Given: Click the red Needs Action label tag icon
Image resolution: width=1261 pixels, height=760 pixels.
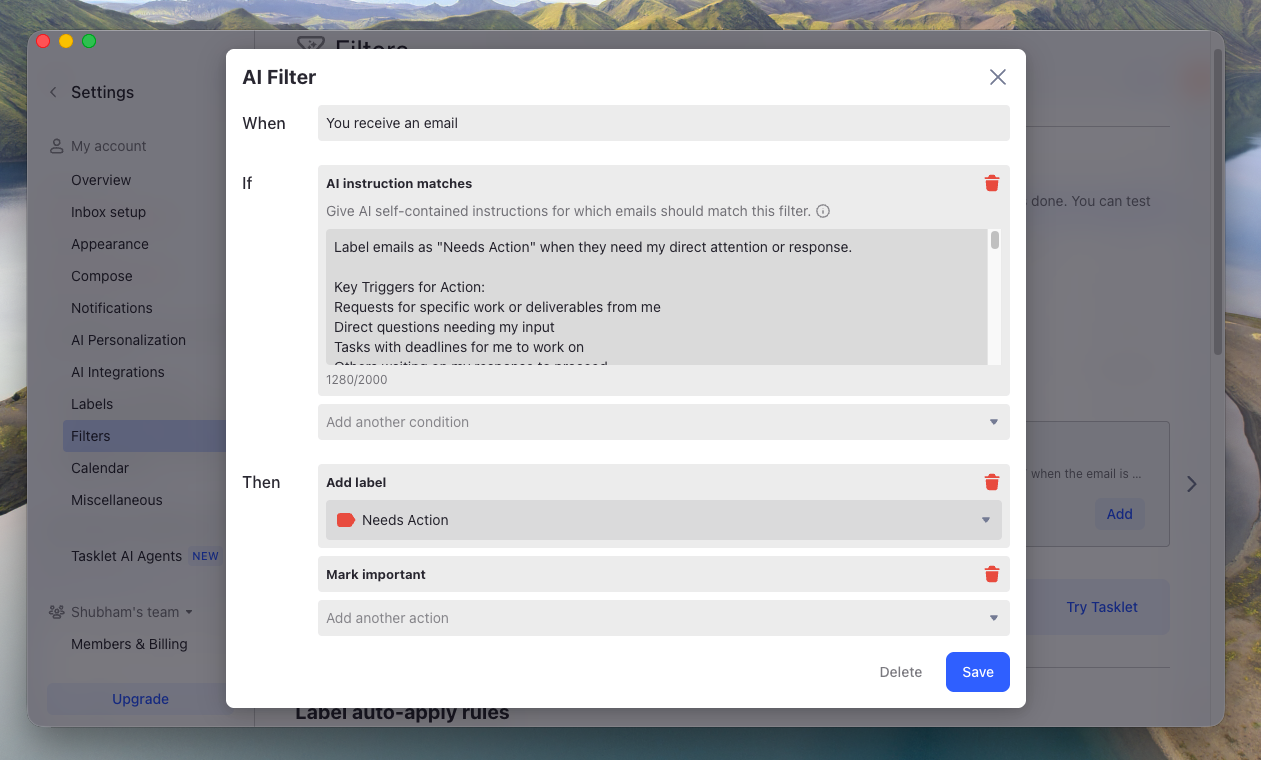Looking at the screenshot, I should tap(346, 520).
